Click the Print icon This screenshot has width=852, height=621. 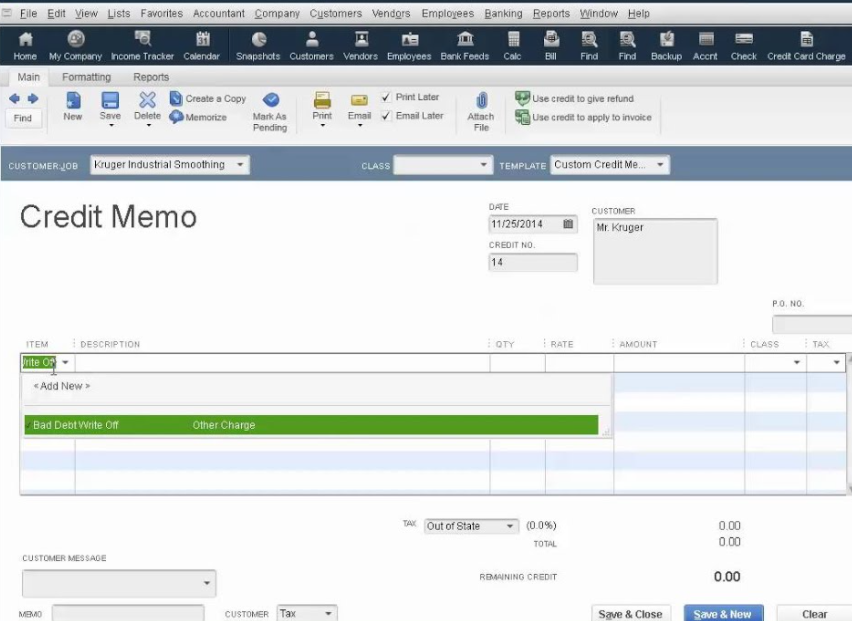(x=322, y=106)
